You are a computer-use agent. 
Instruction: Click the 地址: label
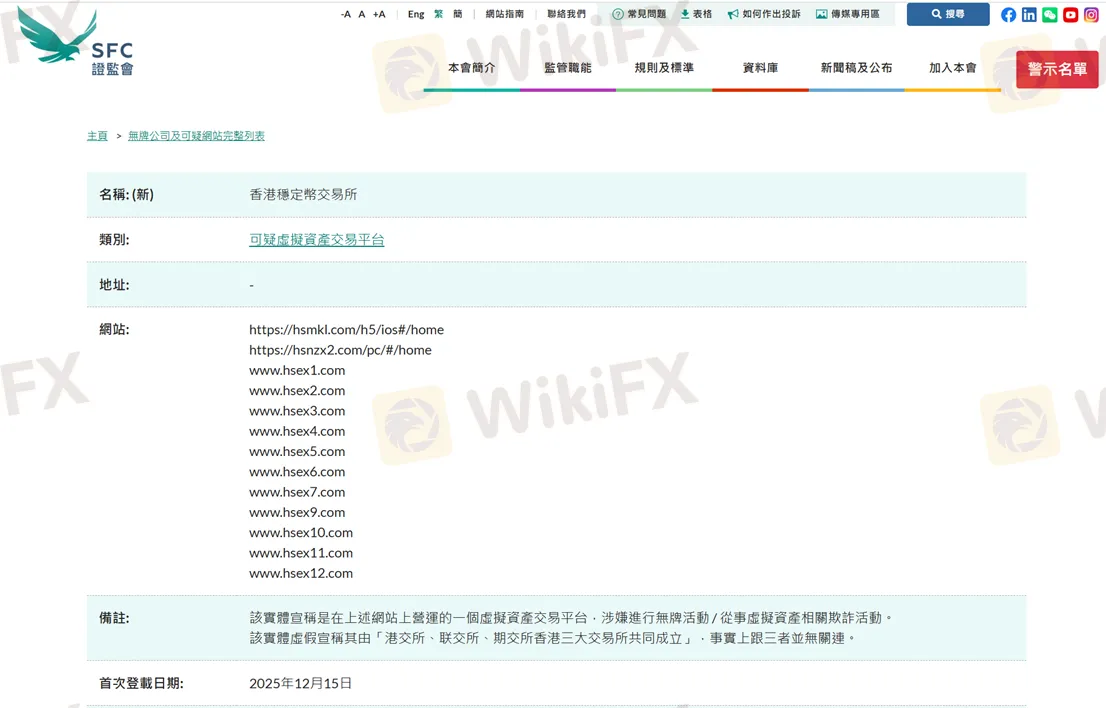coord(114,285)
